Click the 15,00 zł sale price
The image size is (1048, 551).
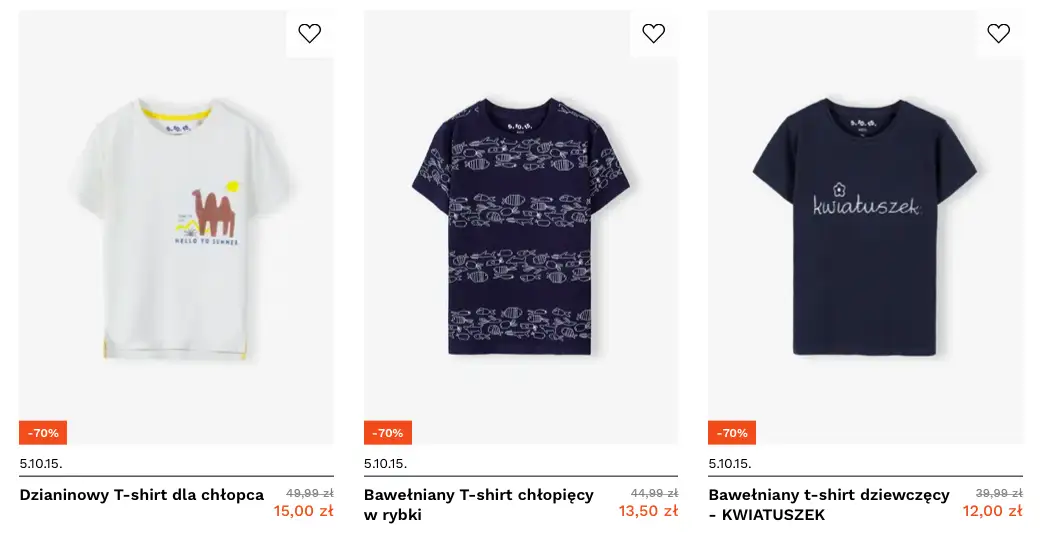tap(303, 511)
